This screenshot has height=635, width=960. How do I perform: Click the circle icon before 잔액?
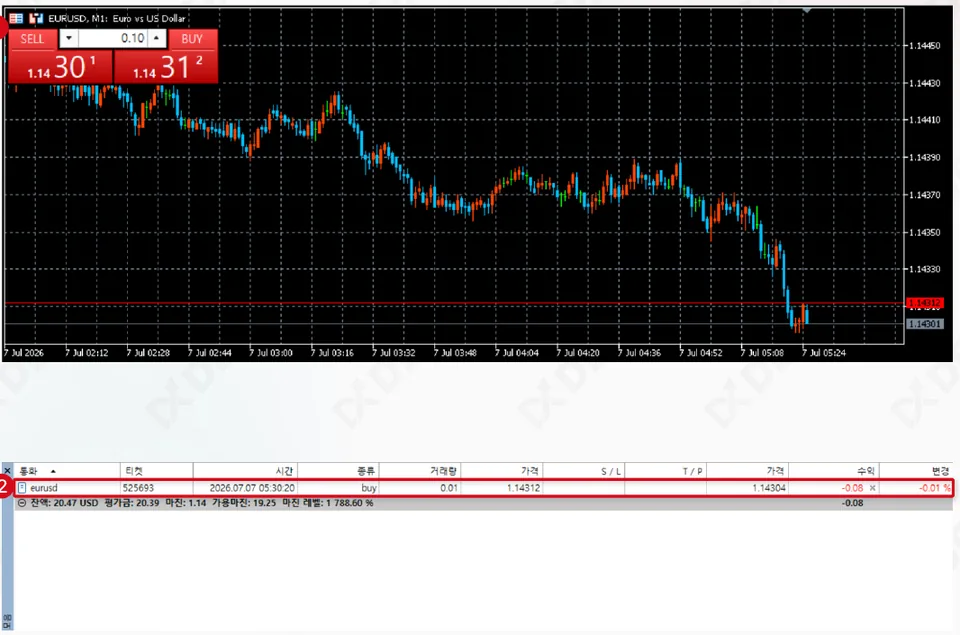pyautogui.click(x=22, y=503)
